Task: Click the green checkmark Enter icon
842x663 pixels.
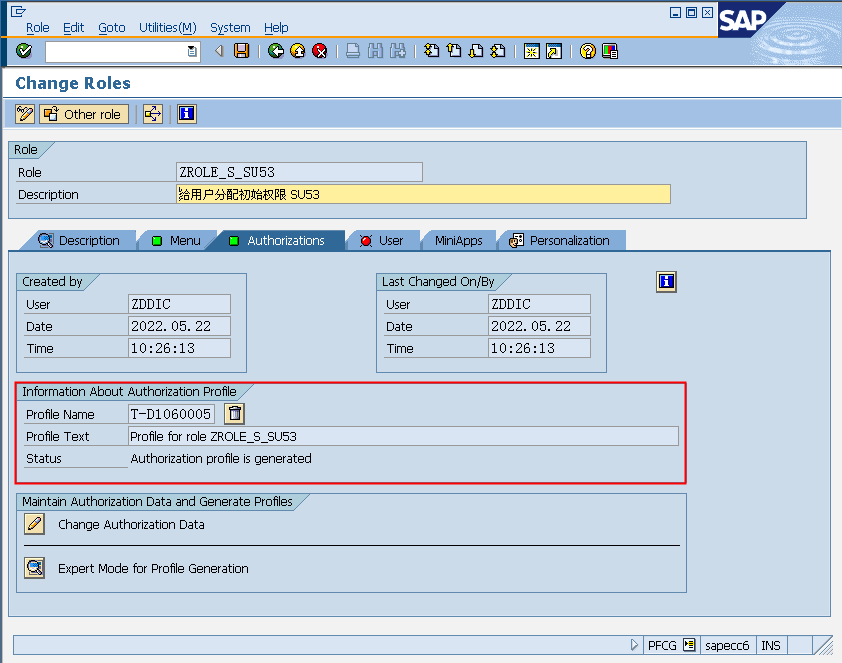Action: 24,51
